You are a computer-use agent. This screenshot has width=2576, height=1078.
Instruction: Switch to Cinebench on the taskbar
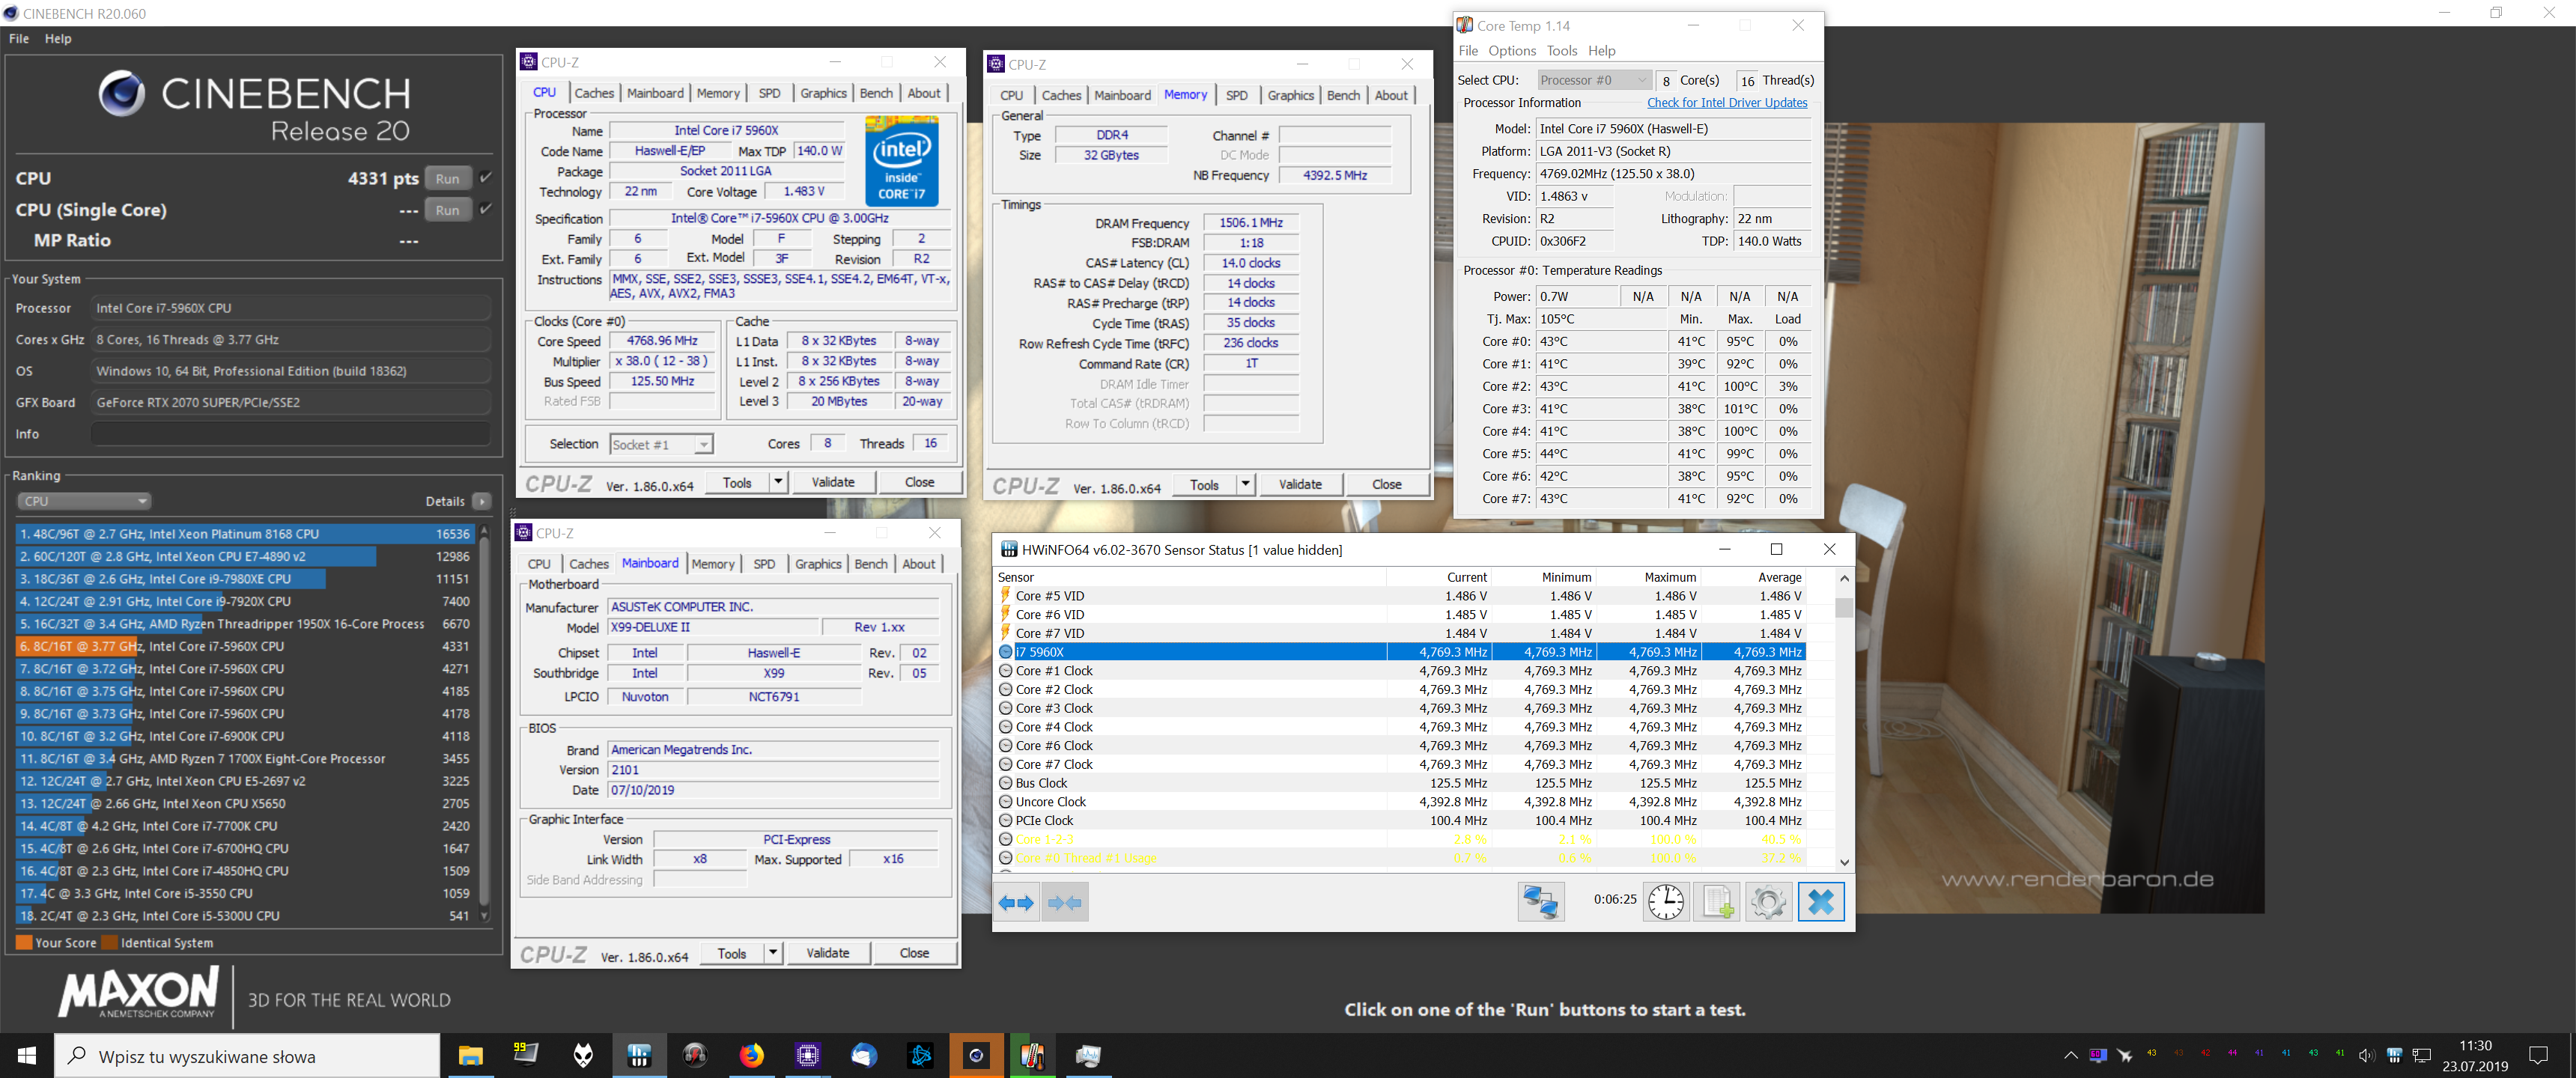(976, 1055)
